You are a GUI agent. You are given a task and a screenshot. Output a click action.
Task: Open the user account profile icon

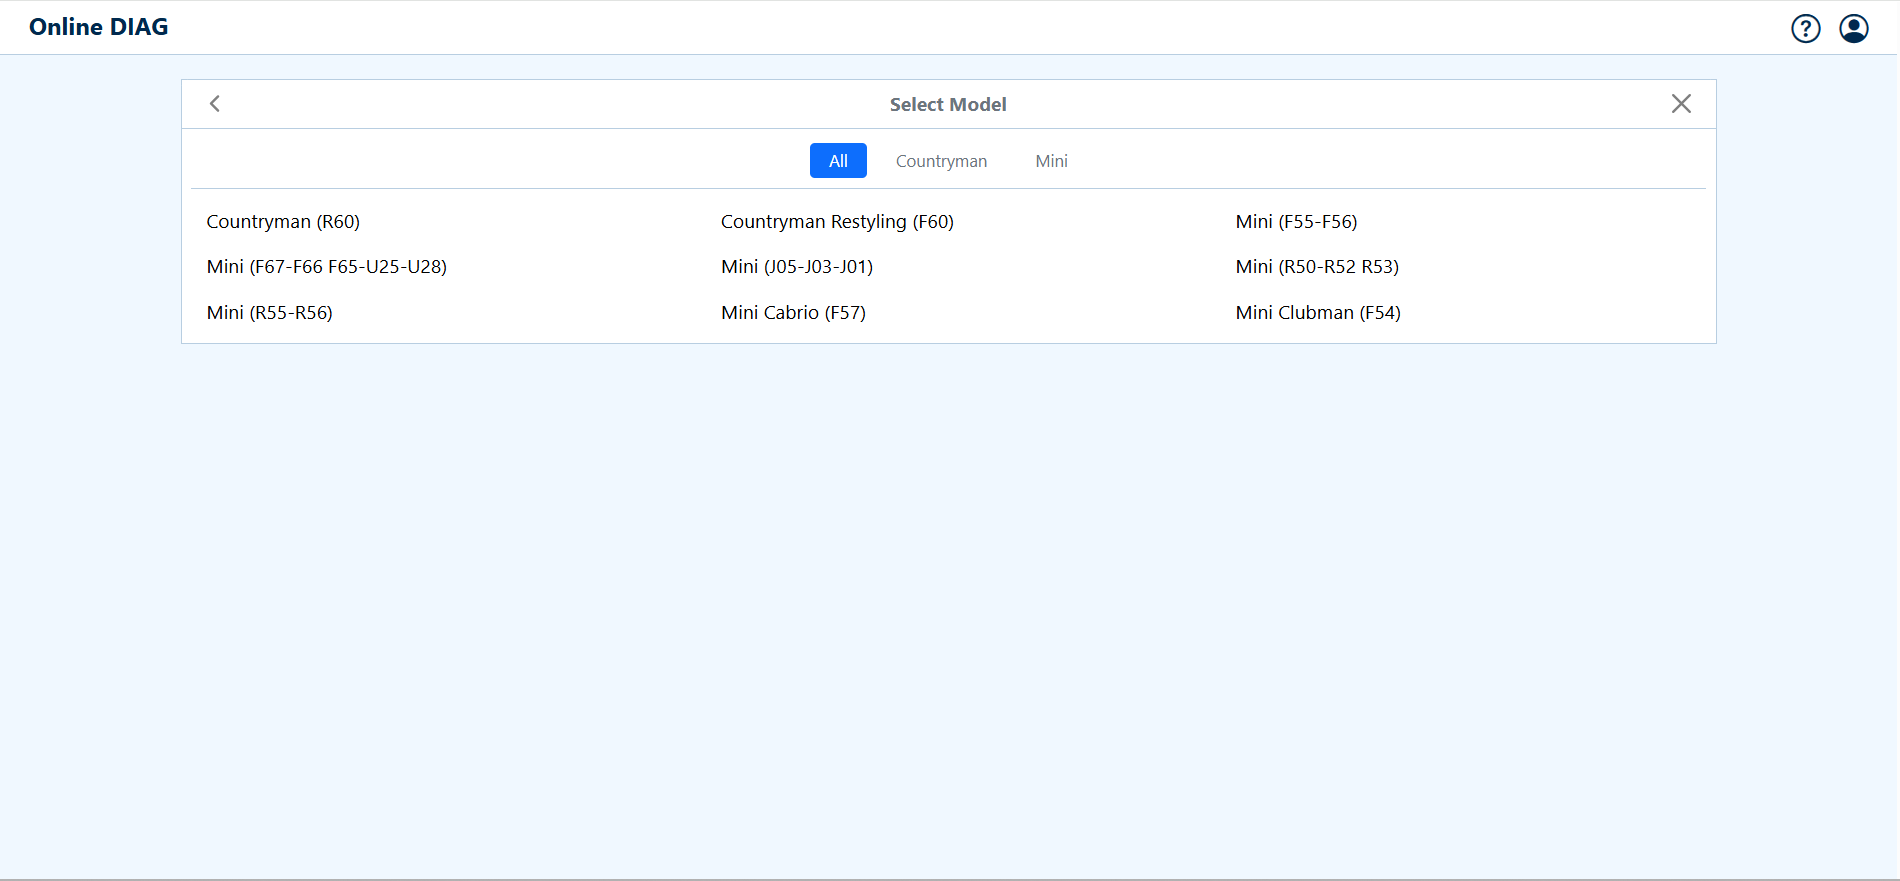1853,28
